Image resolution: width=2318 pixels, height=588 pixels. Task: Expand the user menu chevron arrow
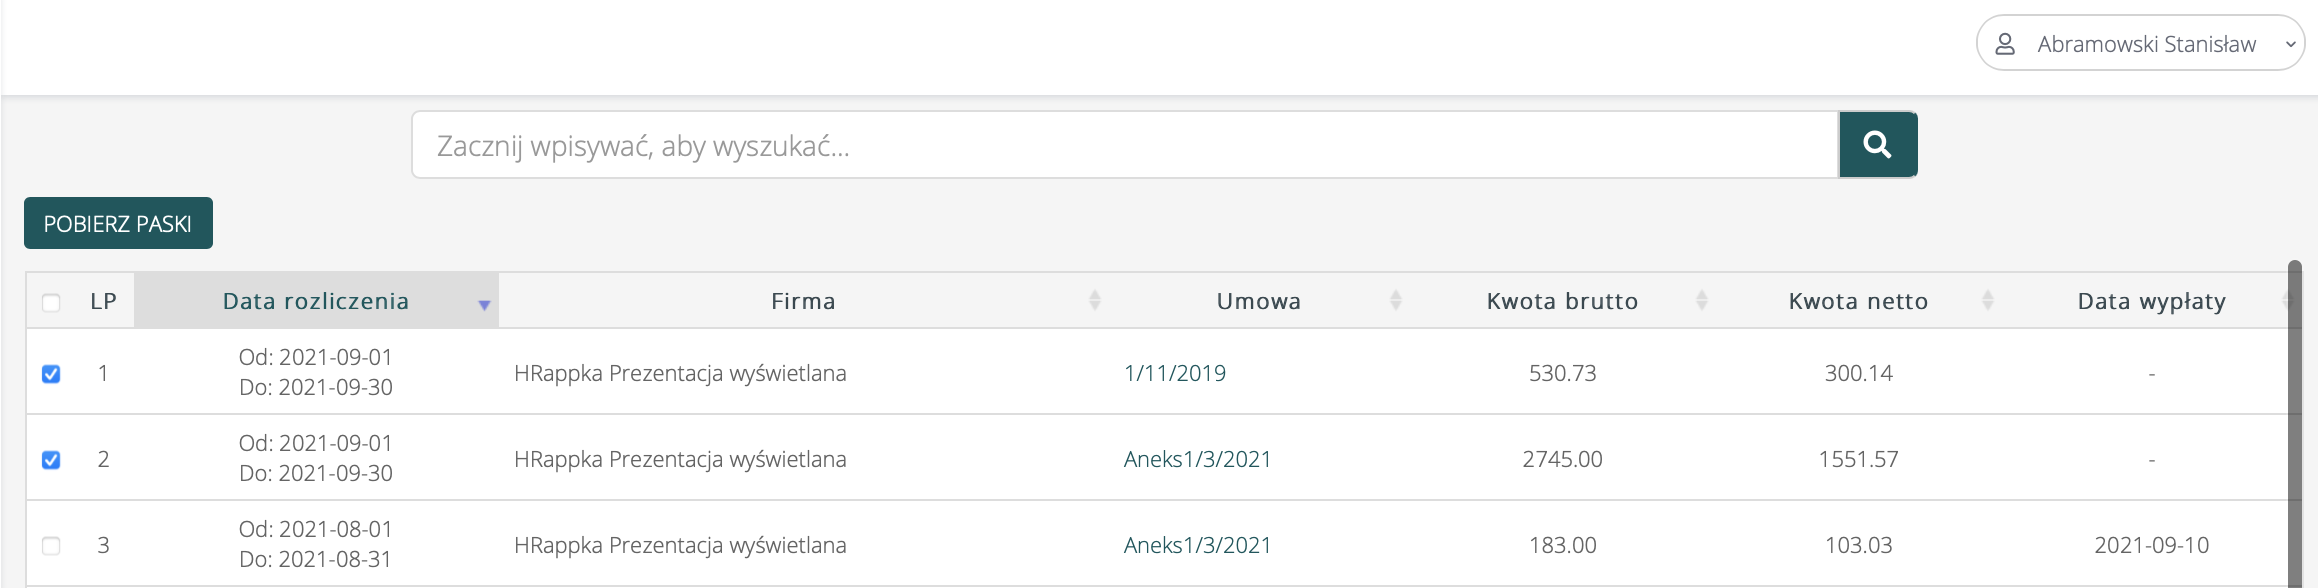pyautogui.click(x=2290, y=44)
